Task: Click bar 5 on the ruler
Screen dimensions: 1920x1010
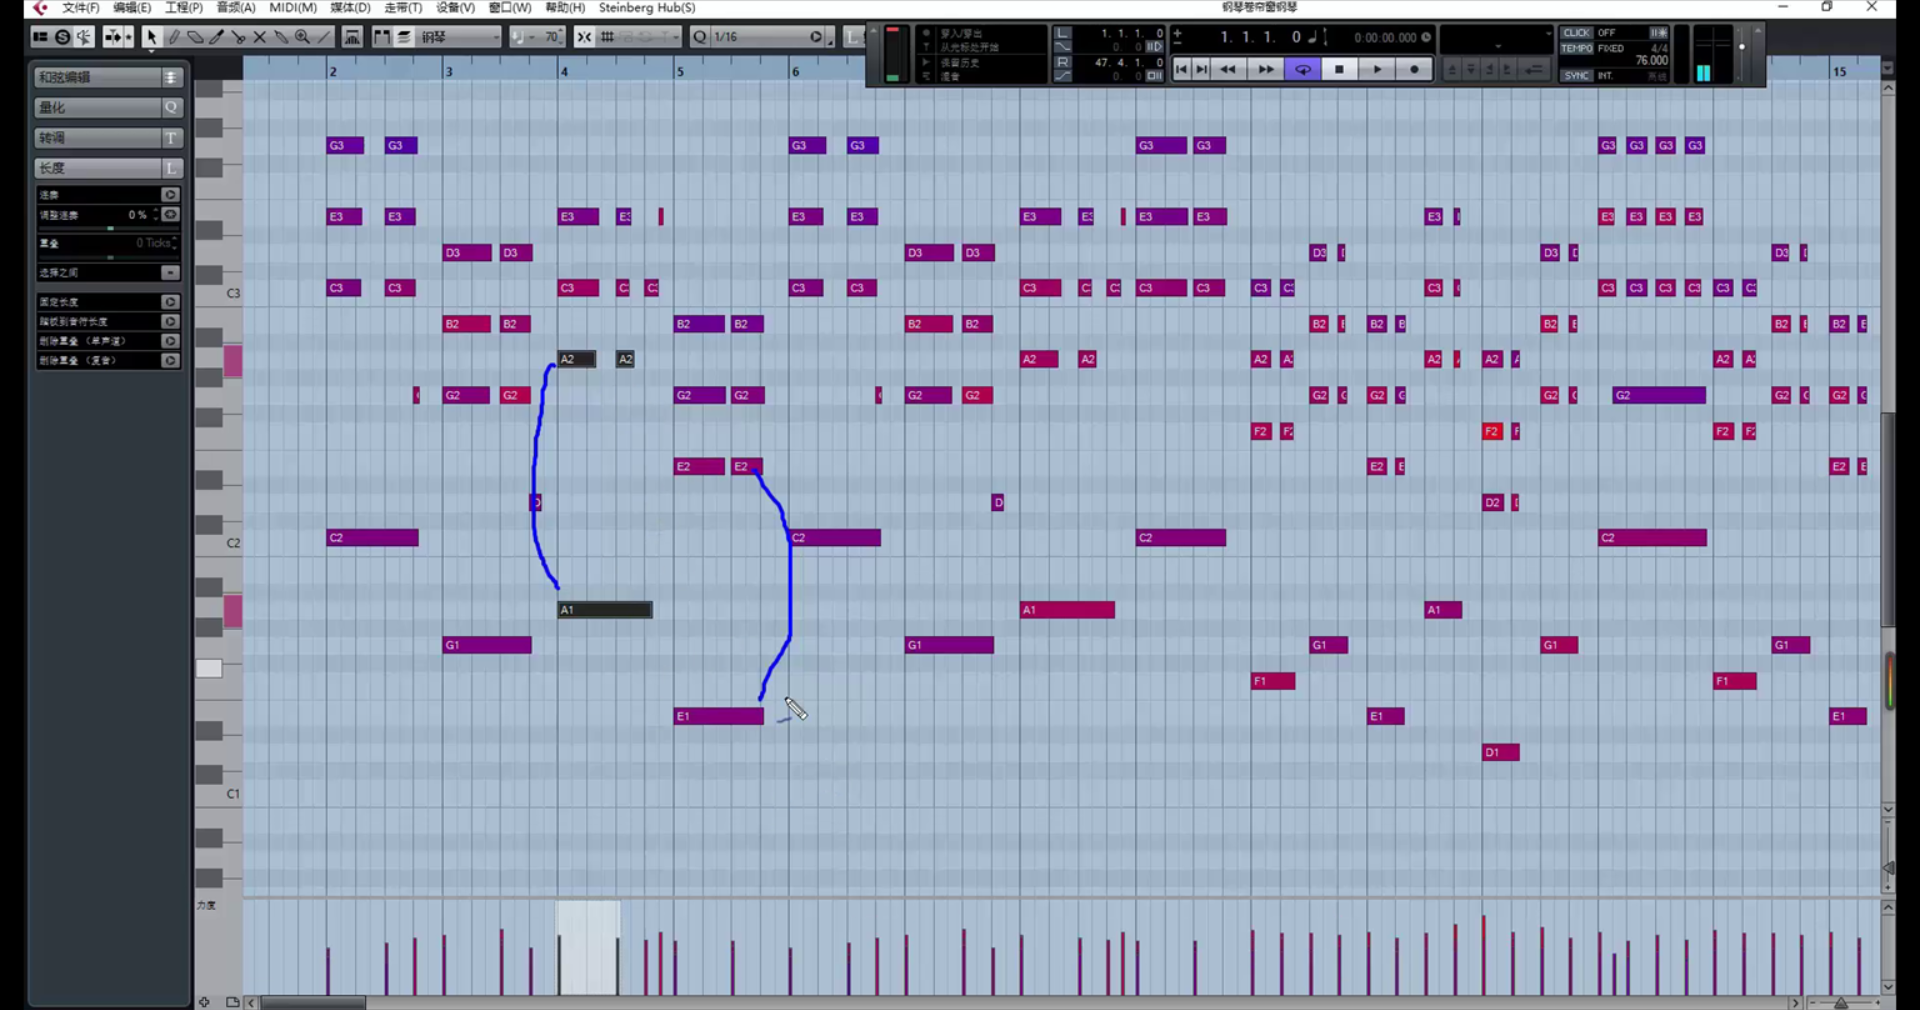Action: click(x=680, y=71)
